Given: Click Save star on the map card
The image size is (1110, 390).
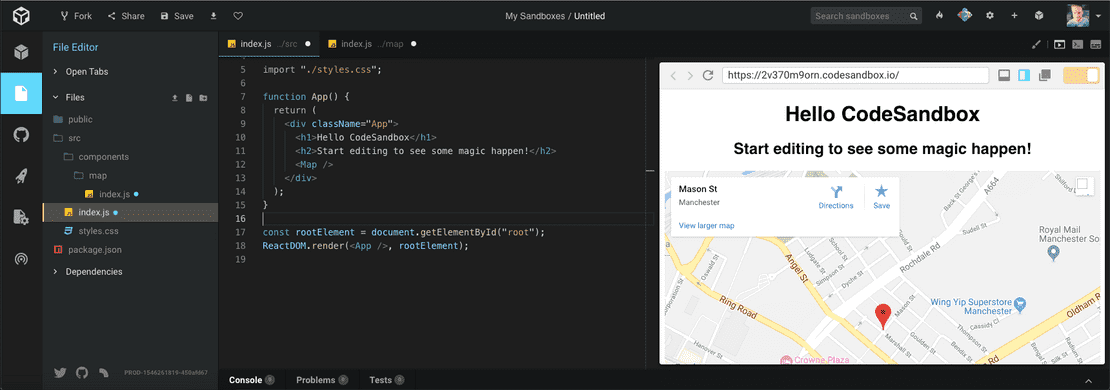Looking at the screenshot, I should pyautogui.click(x=881, y=197).
